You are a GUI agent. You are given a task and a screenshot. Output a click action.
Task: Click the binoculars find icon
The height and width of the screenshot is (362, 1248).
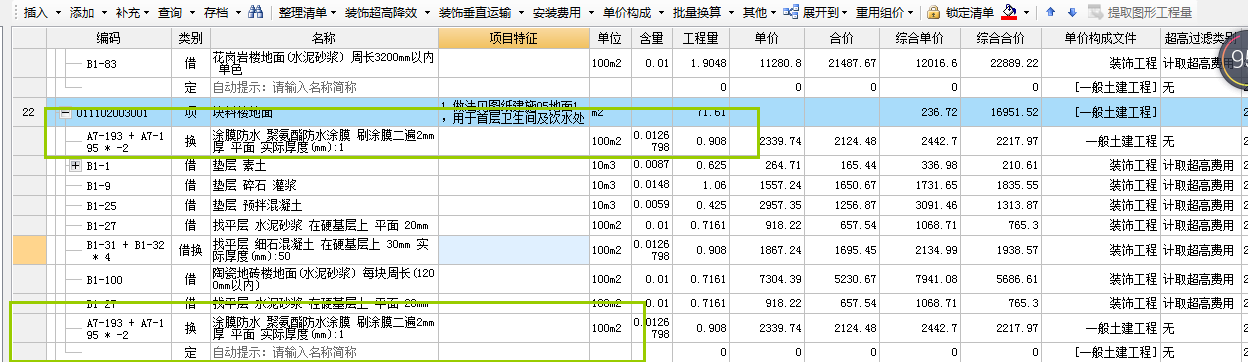(256, 12)
